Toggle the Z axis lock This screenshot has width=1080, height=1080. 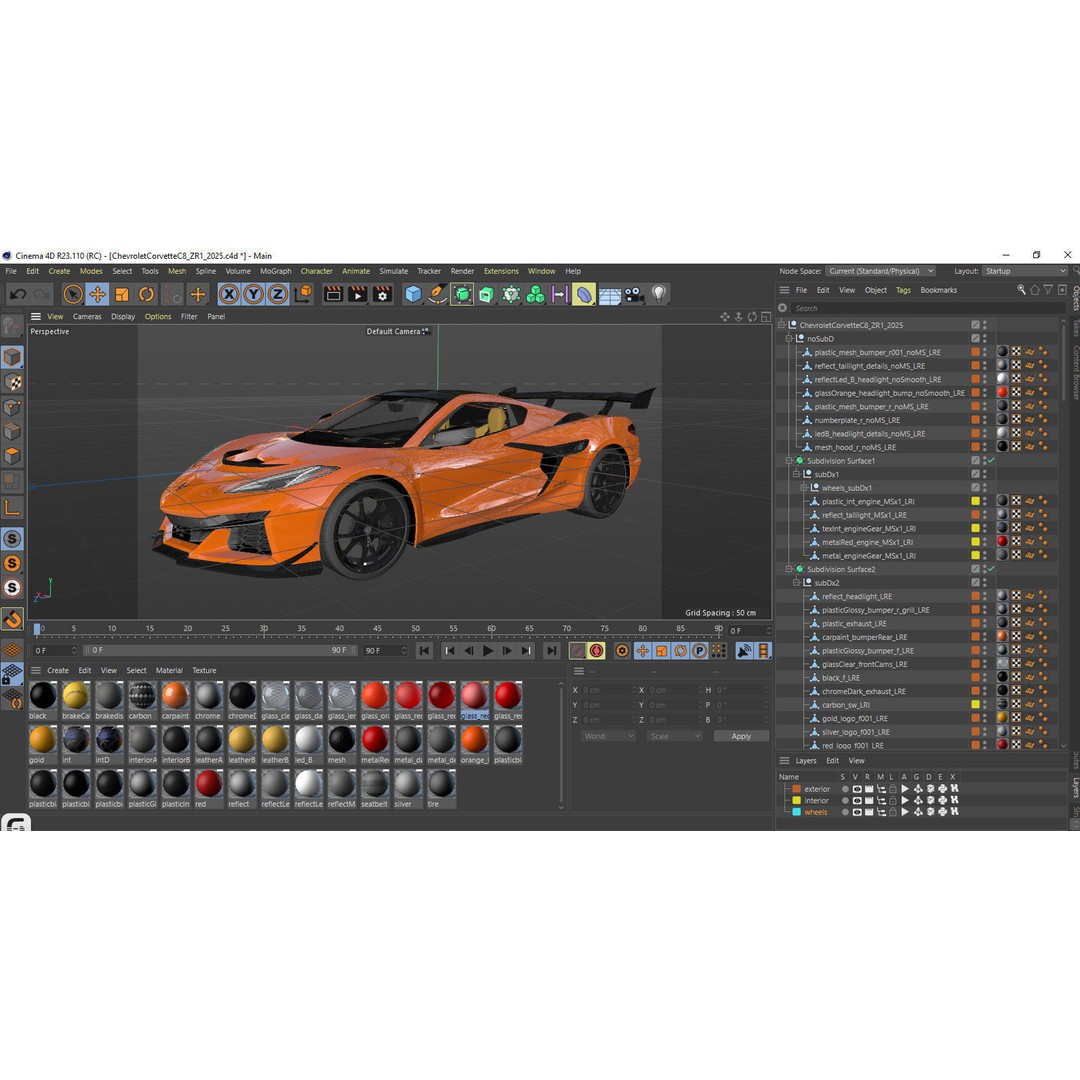(277, 295)
